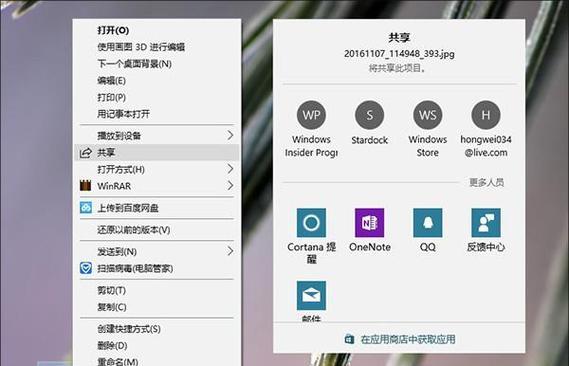Click the 将共享此项目。 subtitle text
This screenshot has height=366, width=569.
(397, 68)
